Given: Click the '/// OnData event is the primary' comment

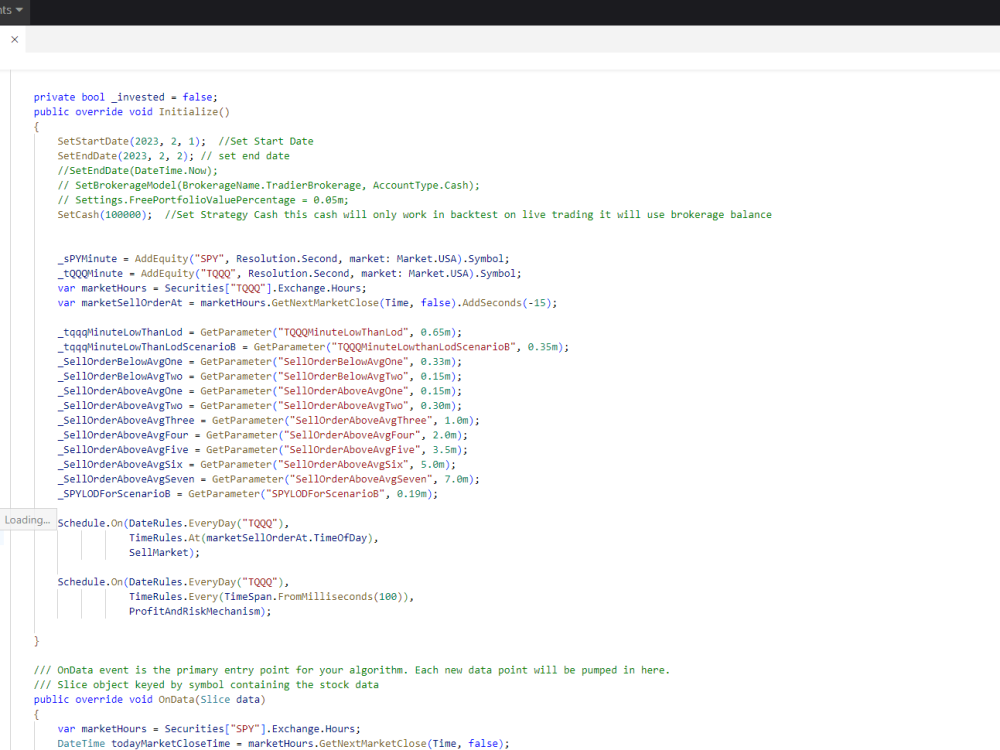Looking at the screenshot, I should [352, 670].
